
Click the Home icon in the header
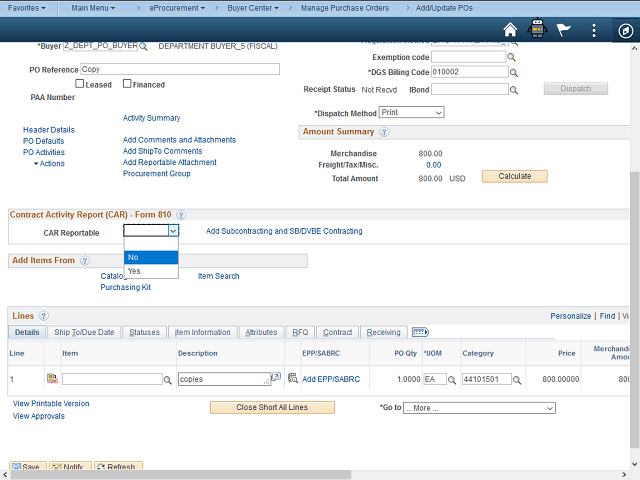[x=511, y=29]
